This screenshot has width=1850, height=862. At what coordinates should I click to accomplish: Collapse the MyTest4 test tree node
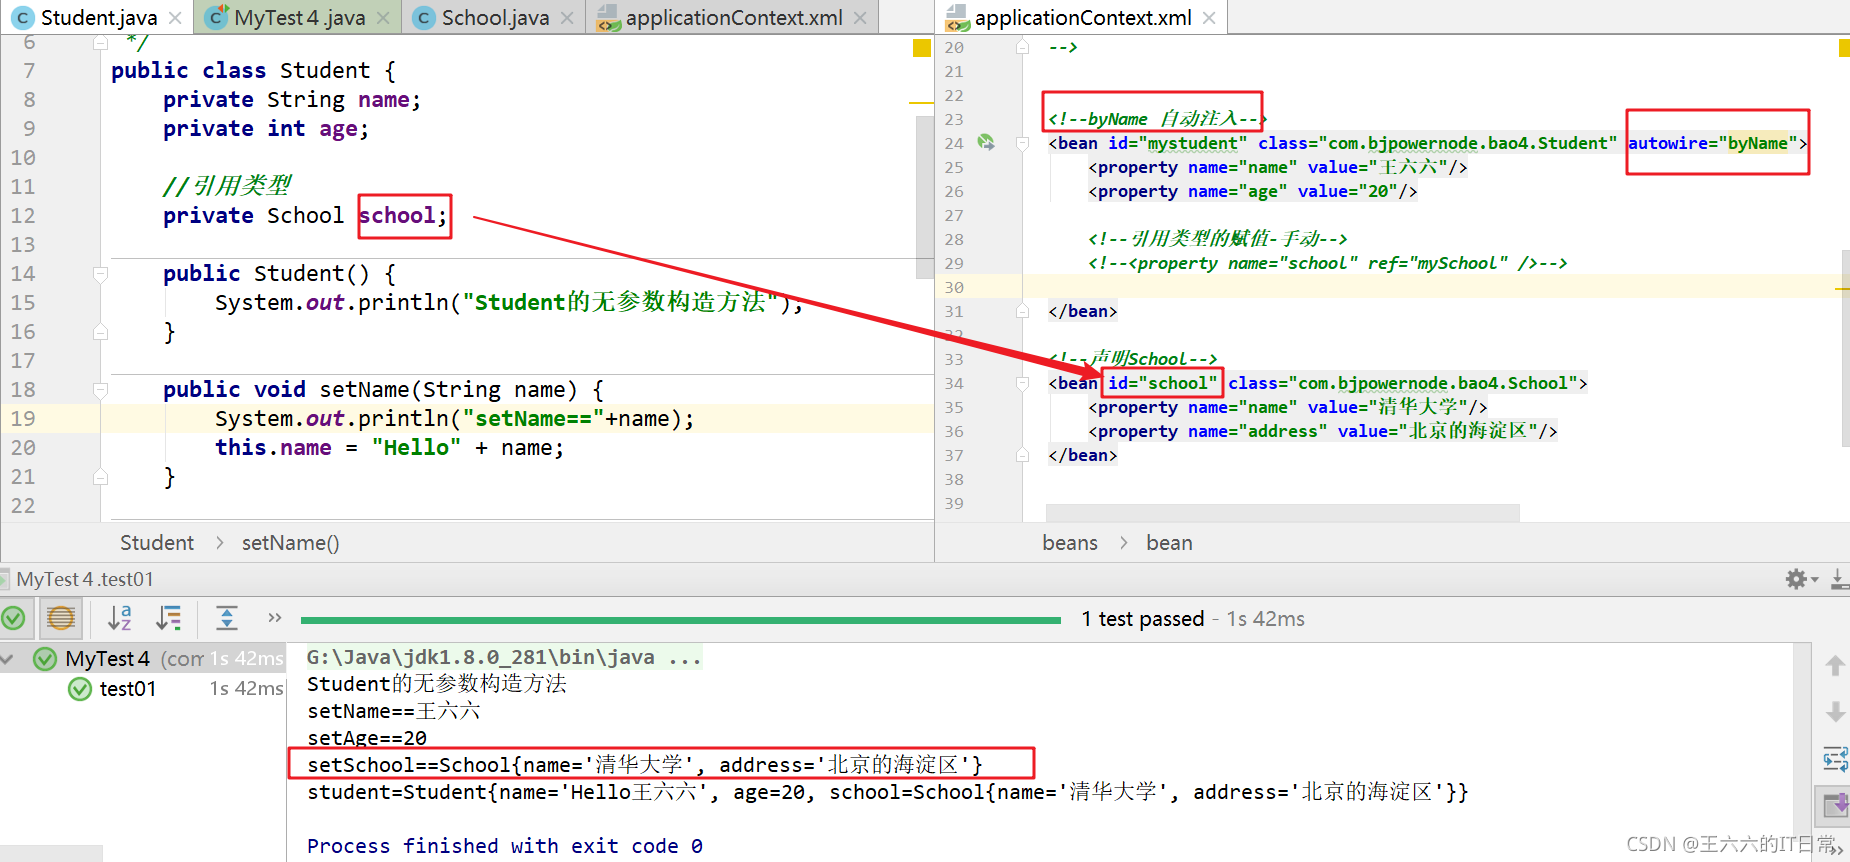pos(9,659)
